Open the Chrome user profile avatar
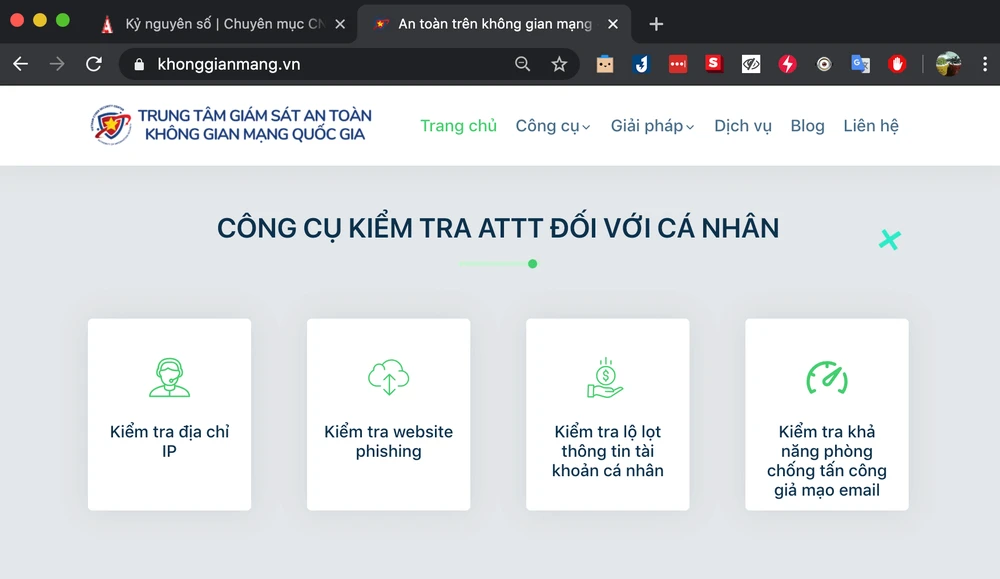The image size is (1000, 579). tap(948, 64)
